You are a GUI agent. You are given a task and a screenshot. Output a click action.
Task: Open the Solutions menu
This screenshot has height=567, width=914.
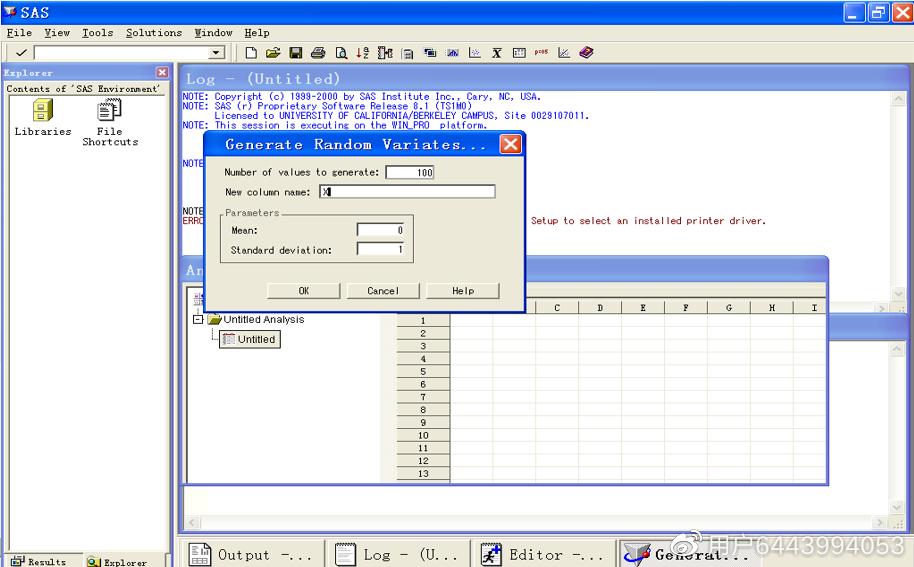tap(154, 33)
